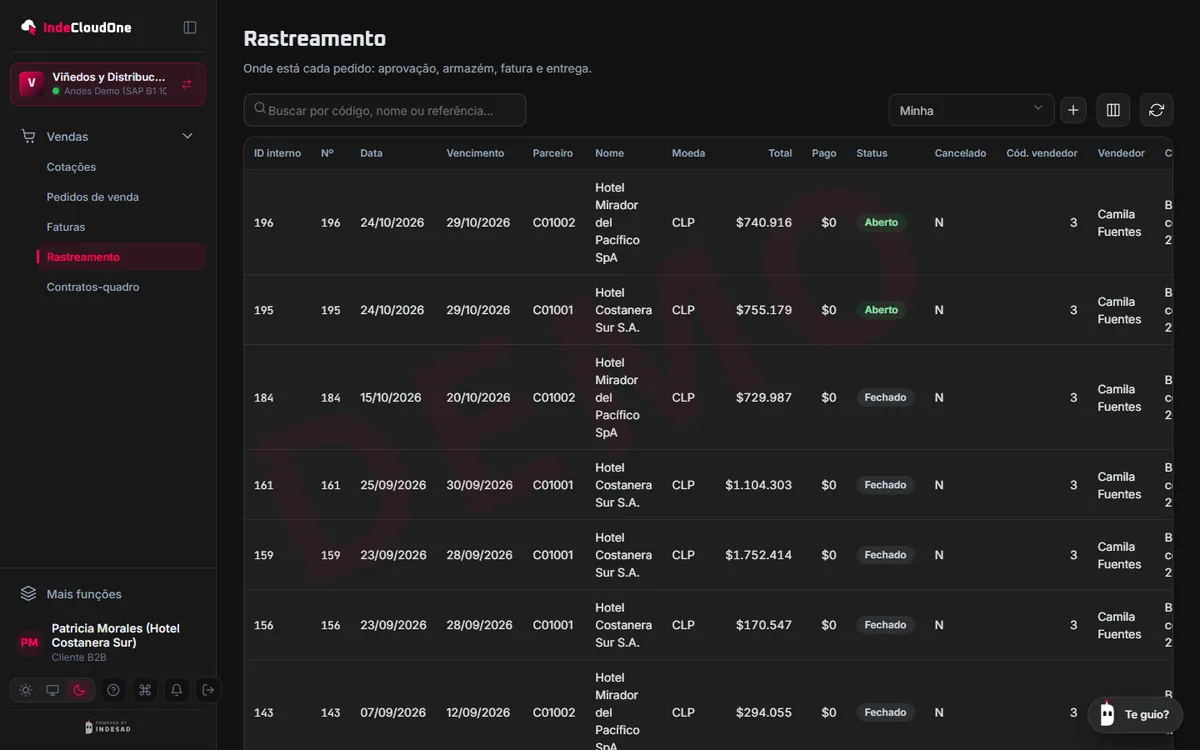Image resolution: width=1200 pixels, height=750 pixels.
Task: Go to Cotações
Action: [71, 167]
